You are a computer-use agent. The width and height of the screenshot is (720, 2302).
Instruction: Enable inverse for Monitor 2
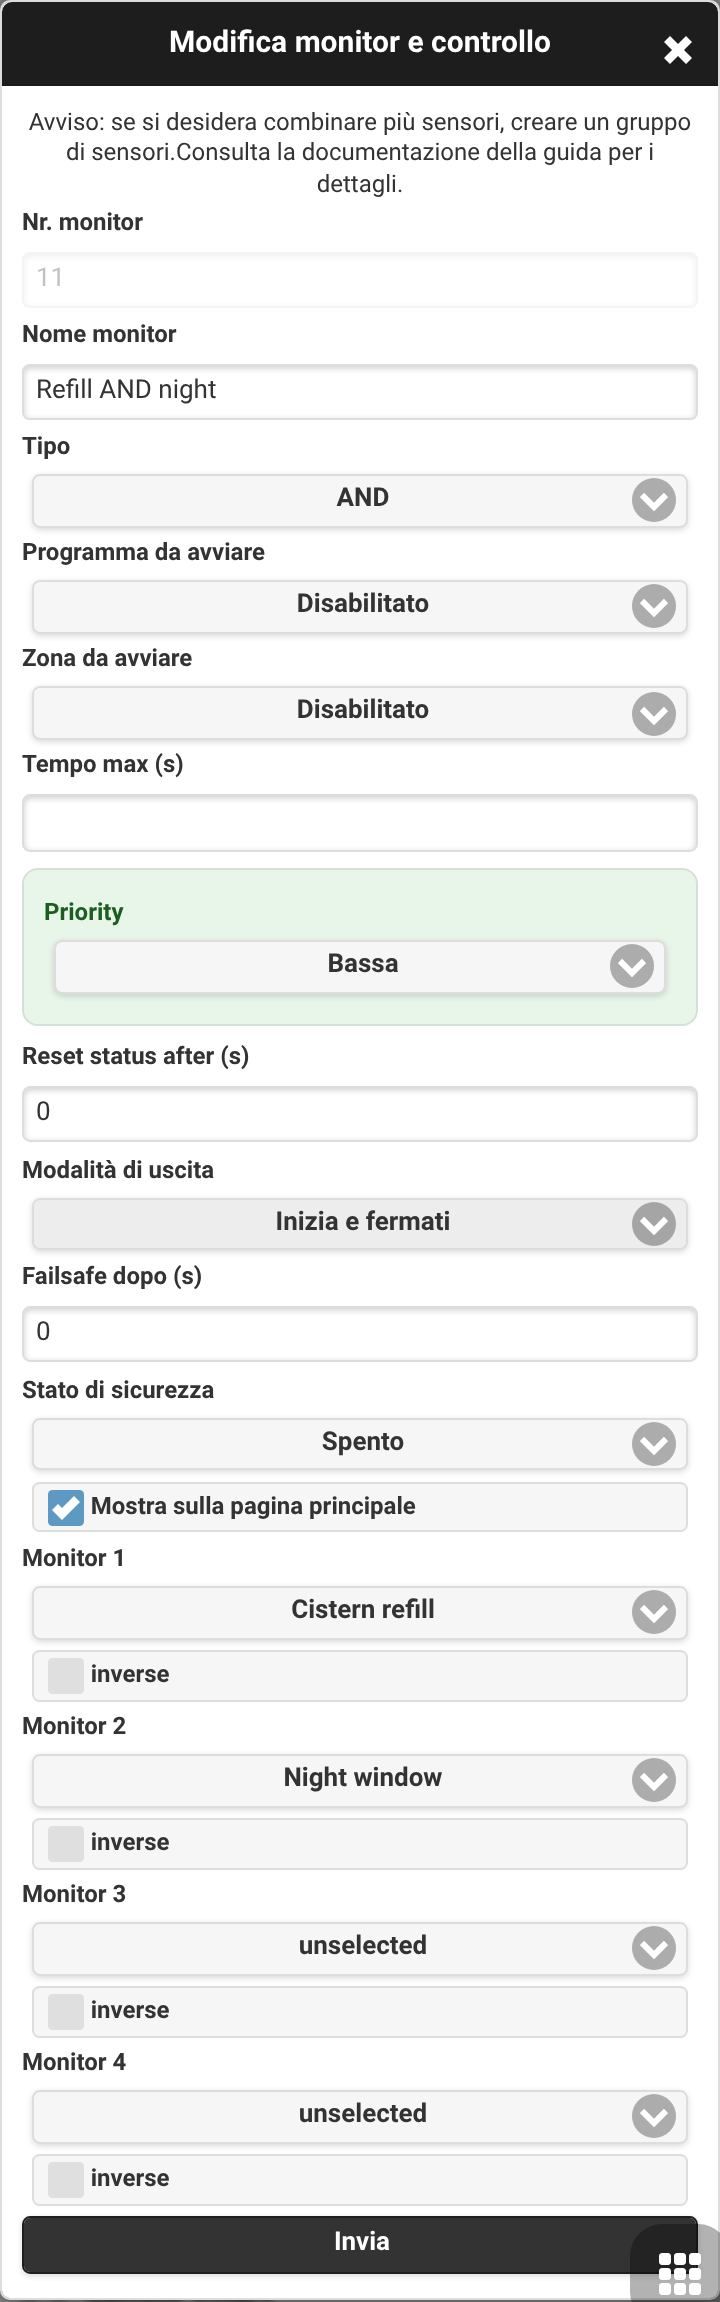(66, 1843)
